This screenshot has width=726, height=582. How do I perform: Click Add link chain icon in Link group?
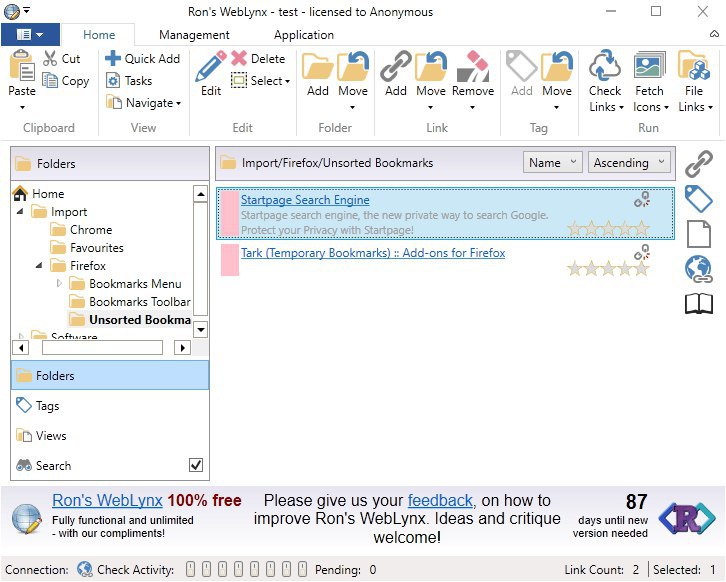coord(396,66)
